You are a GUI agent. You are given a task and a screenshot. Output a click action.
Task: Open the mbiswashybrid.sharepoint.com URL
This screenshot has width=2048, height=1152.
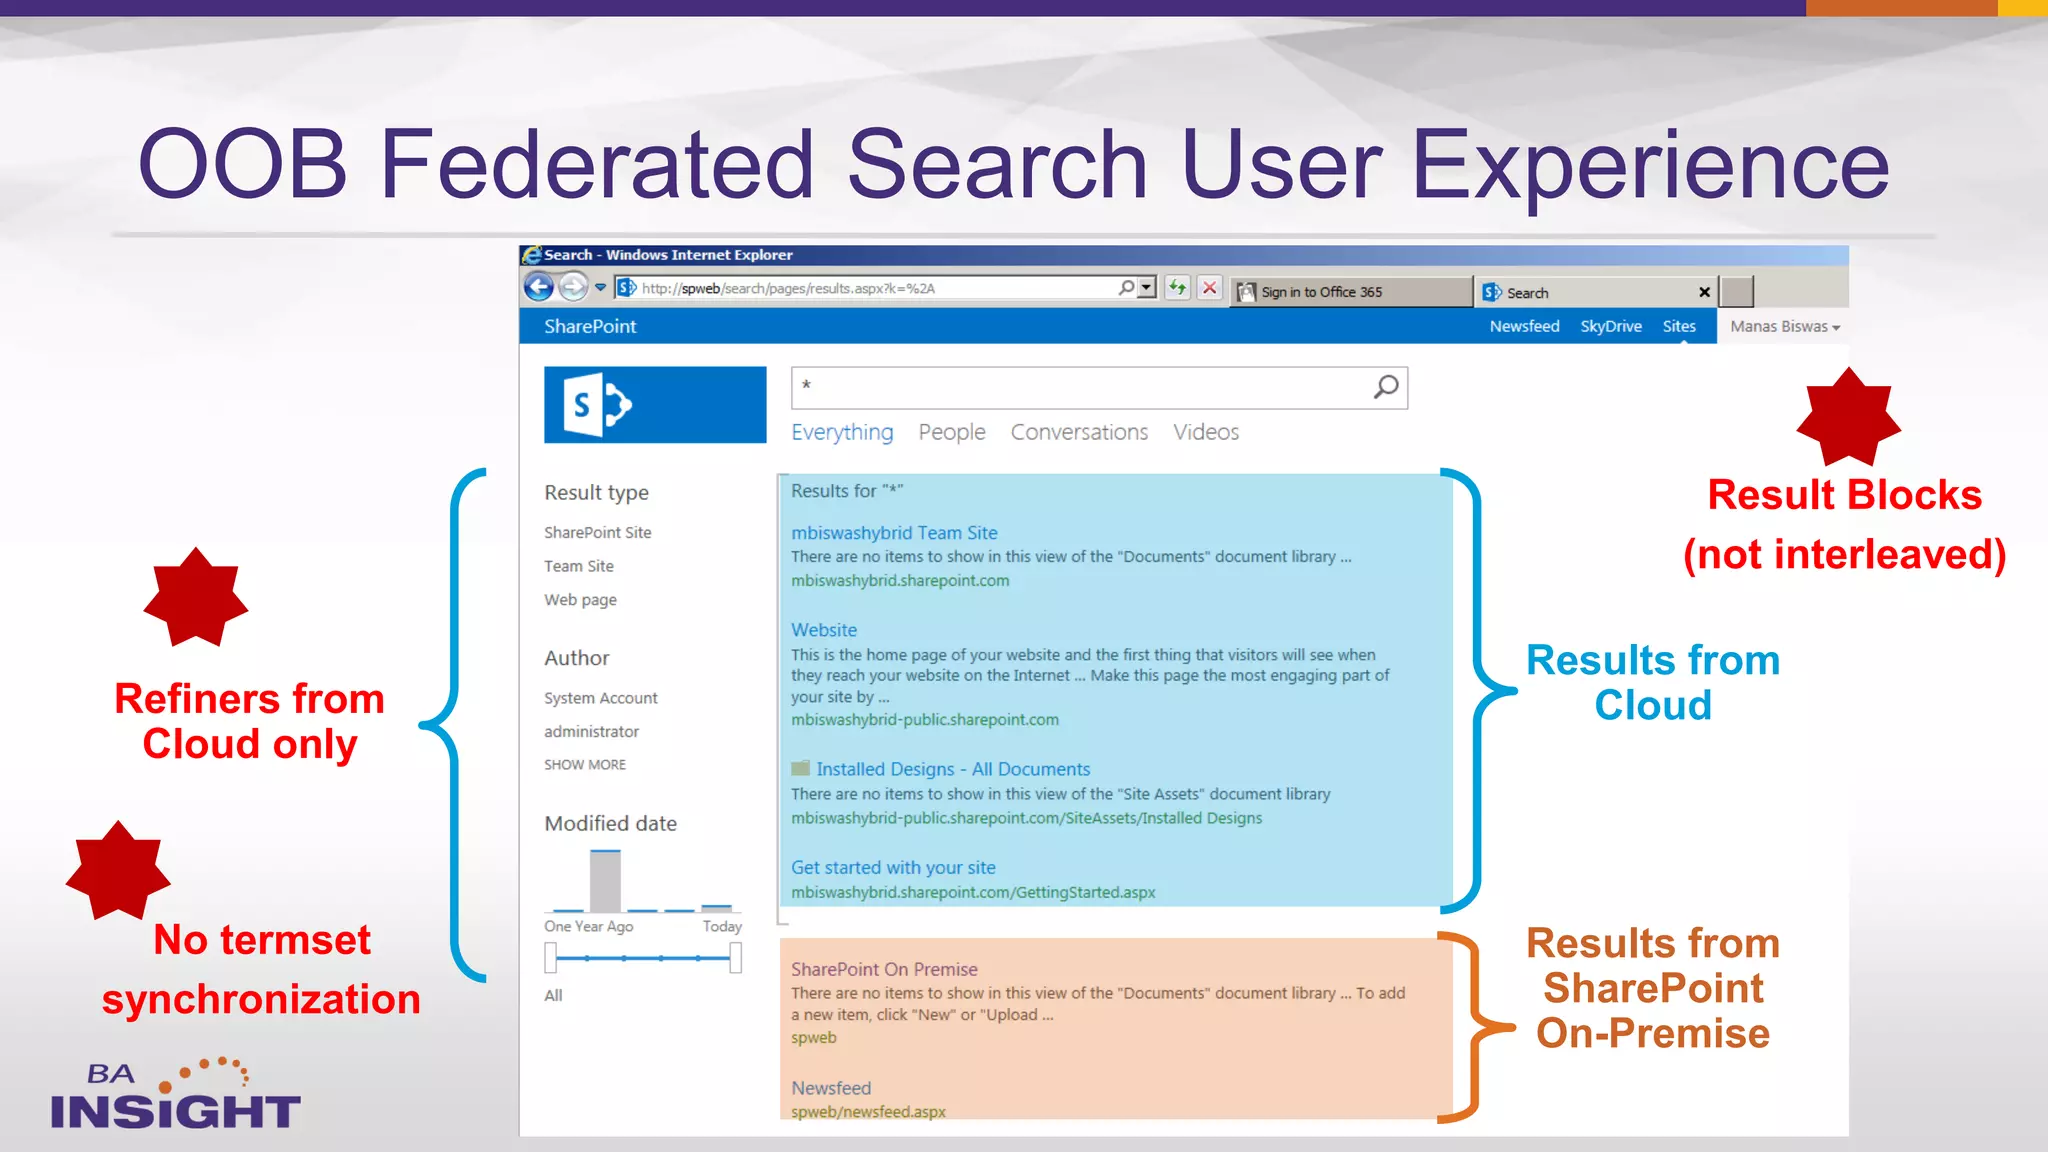(900, 581)
